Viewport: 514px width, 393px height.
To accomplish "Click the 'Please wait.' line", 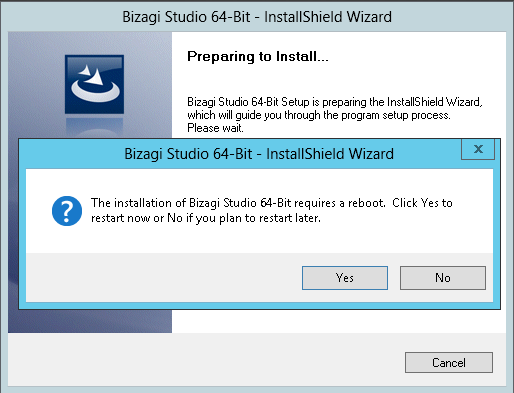I will pyautogui.click(x=215, y=128).
